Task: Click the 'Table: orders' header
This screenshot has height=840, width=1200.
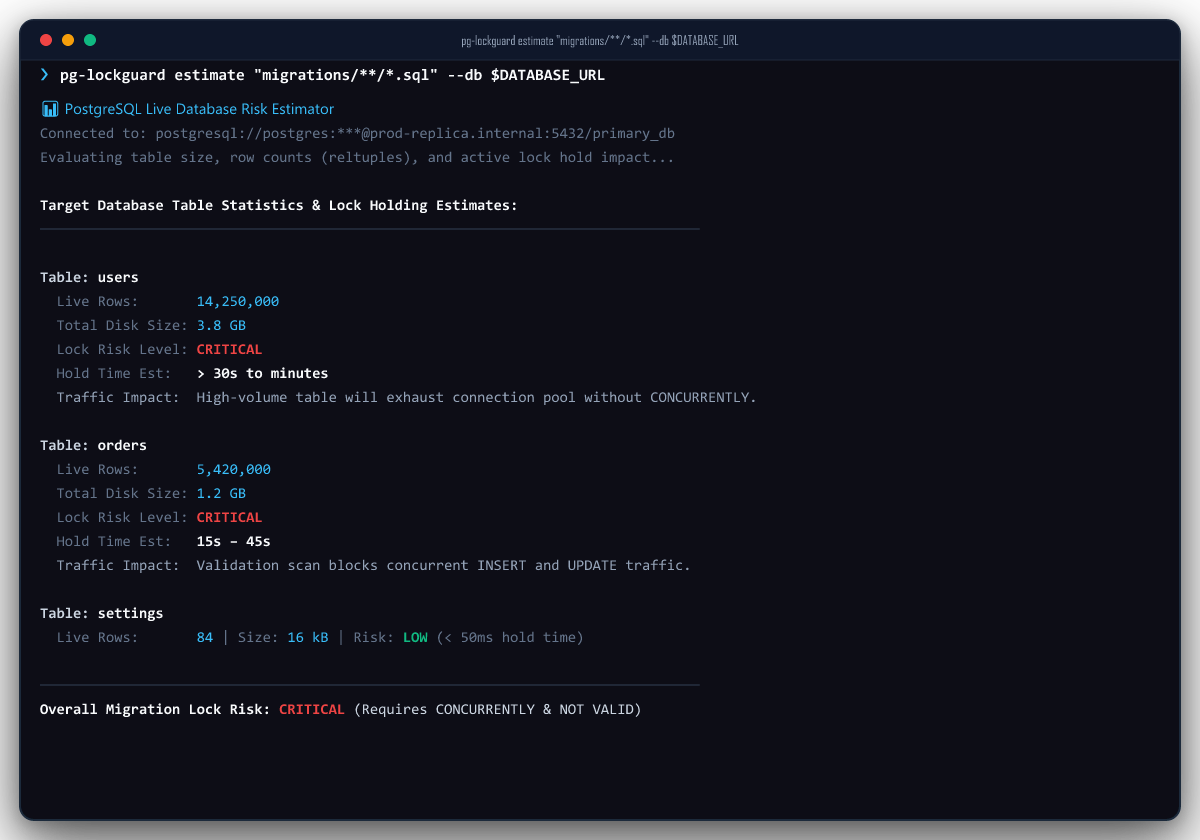Action: 93,445
